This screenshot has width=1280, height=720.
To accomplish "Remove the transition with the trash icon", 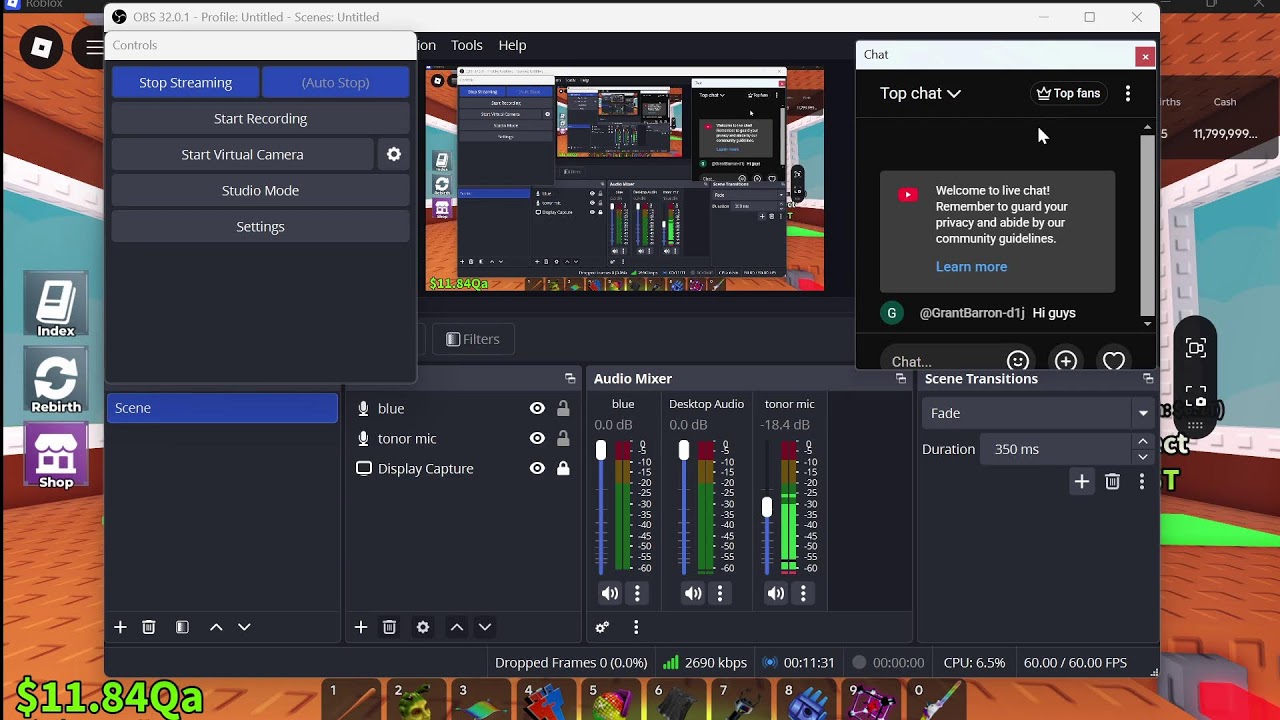I will [x=1112, y=482].
